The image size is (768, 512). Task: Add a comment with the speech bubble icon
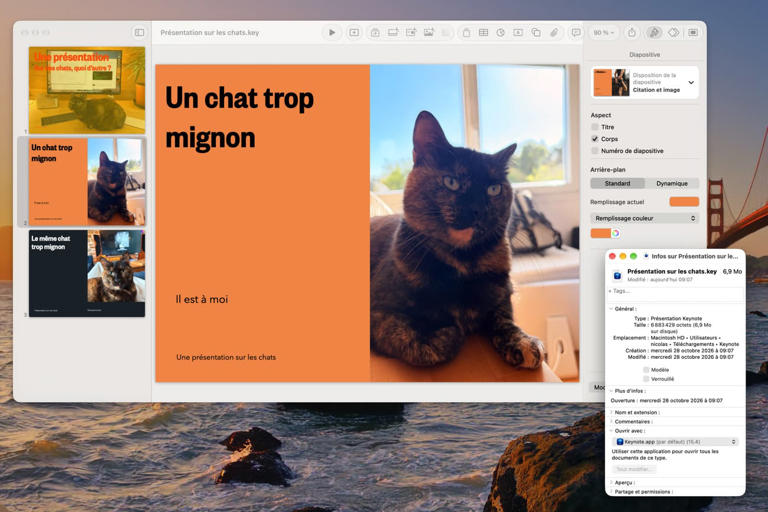576,33
